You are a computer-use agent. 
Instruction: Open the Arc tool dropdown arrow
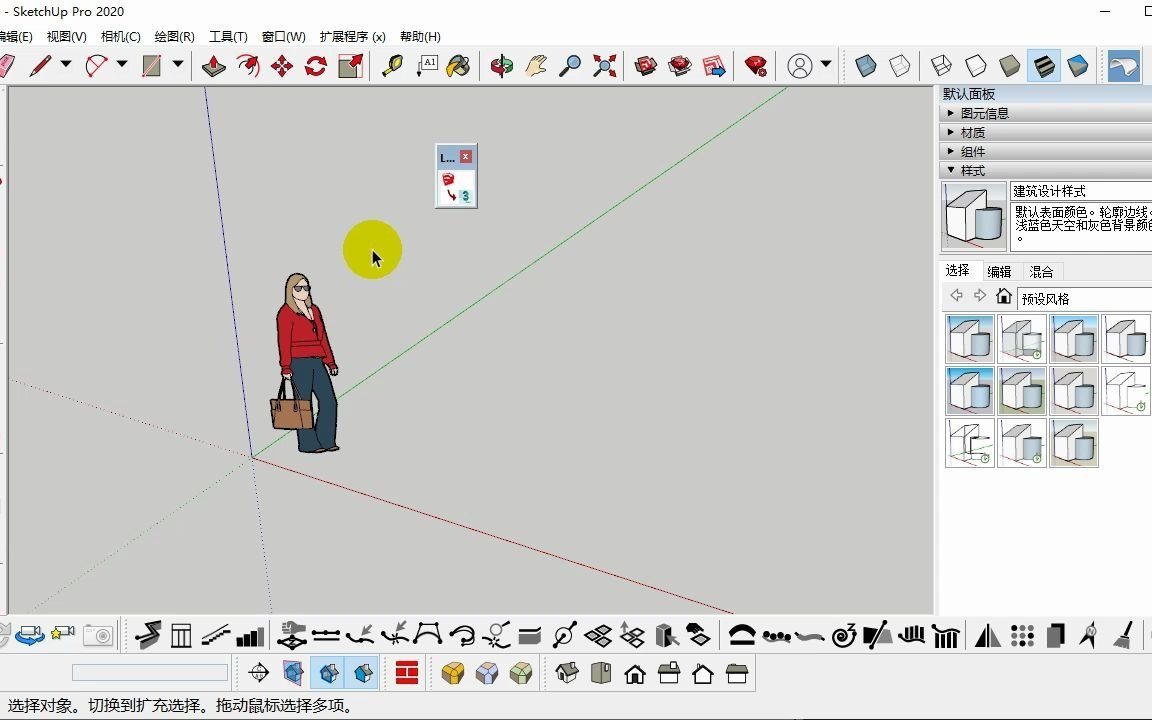coord(122,65)
